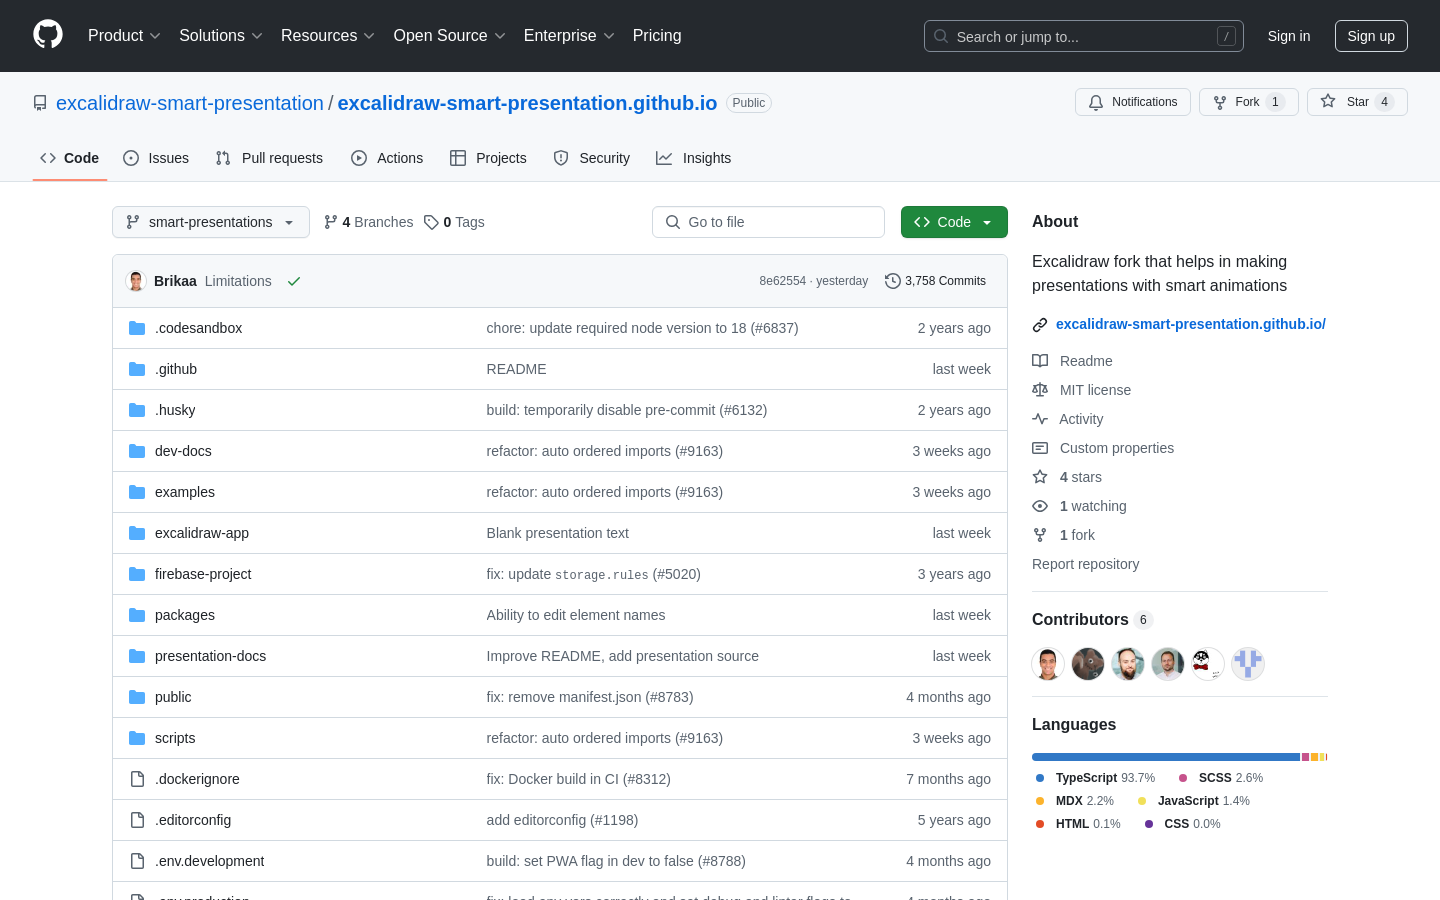Open the 'Limitations' commit message

coord(238,281)
